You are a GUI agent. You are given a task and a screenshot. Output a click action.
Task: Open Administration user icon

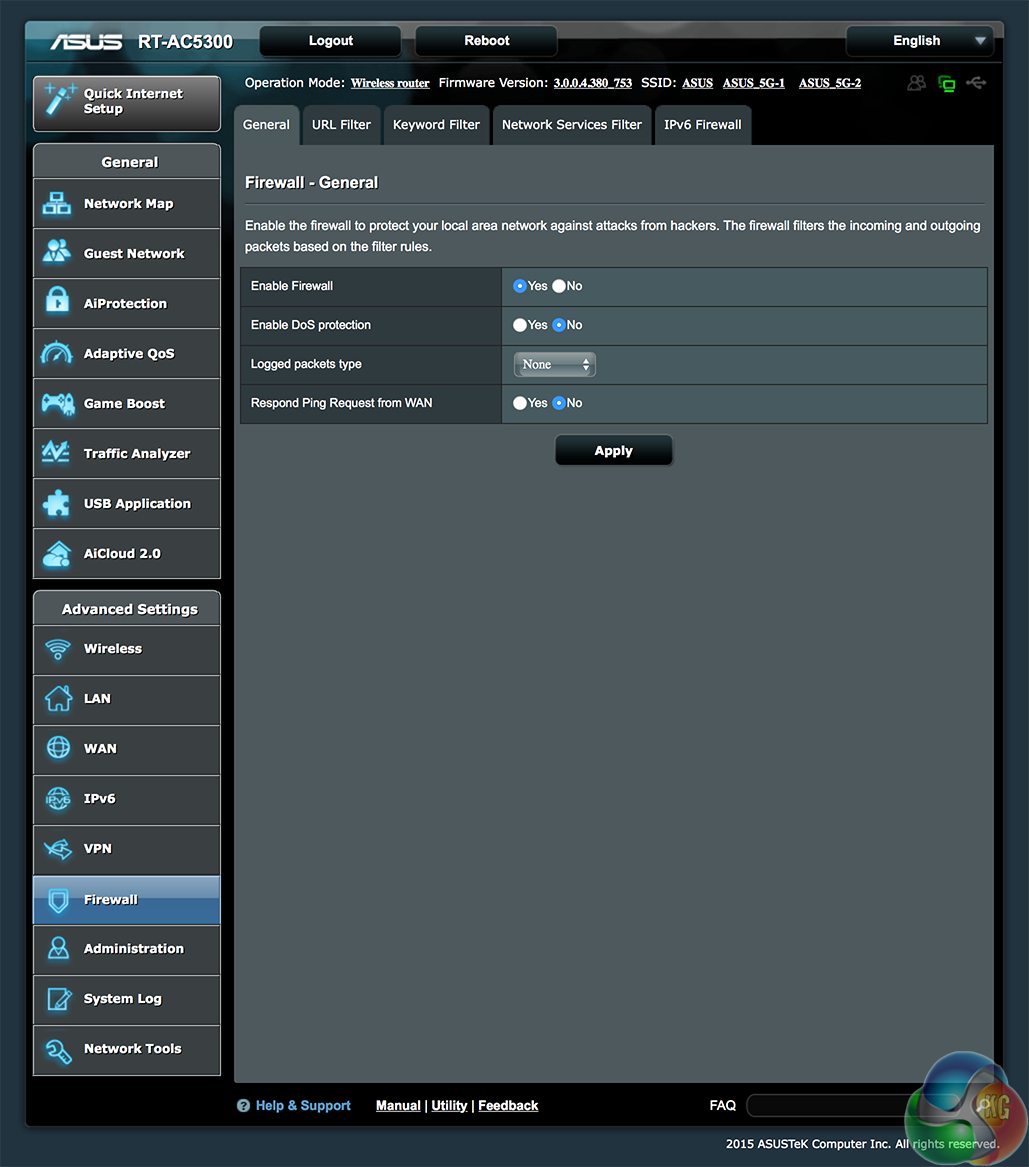58,948
